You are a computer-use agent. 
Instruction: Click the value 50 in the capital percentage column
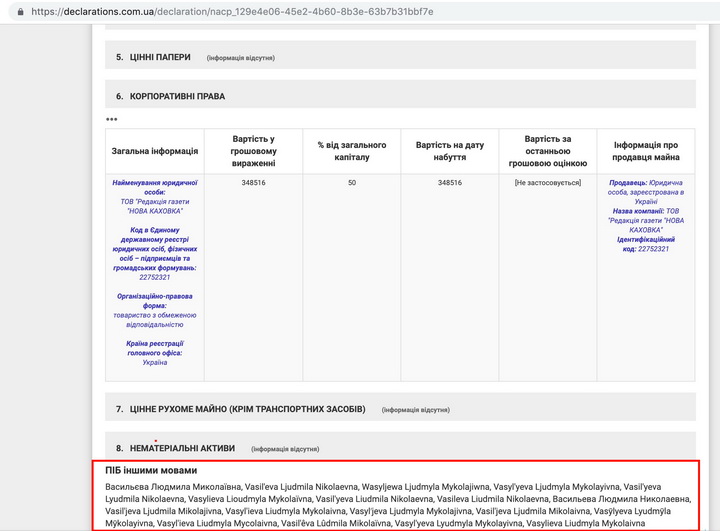pos(351,183)
